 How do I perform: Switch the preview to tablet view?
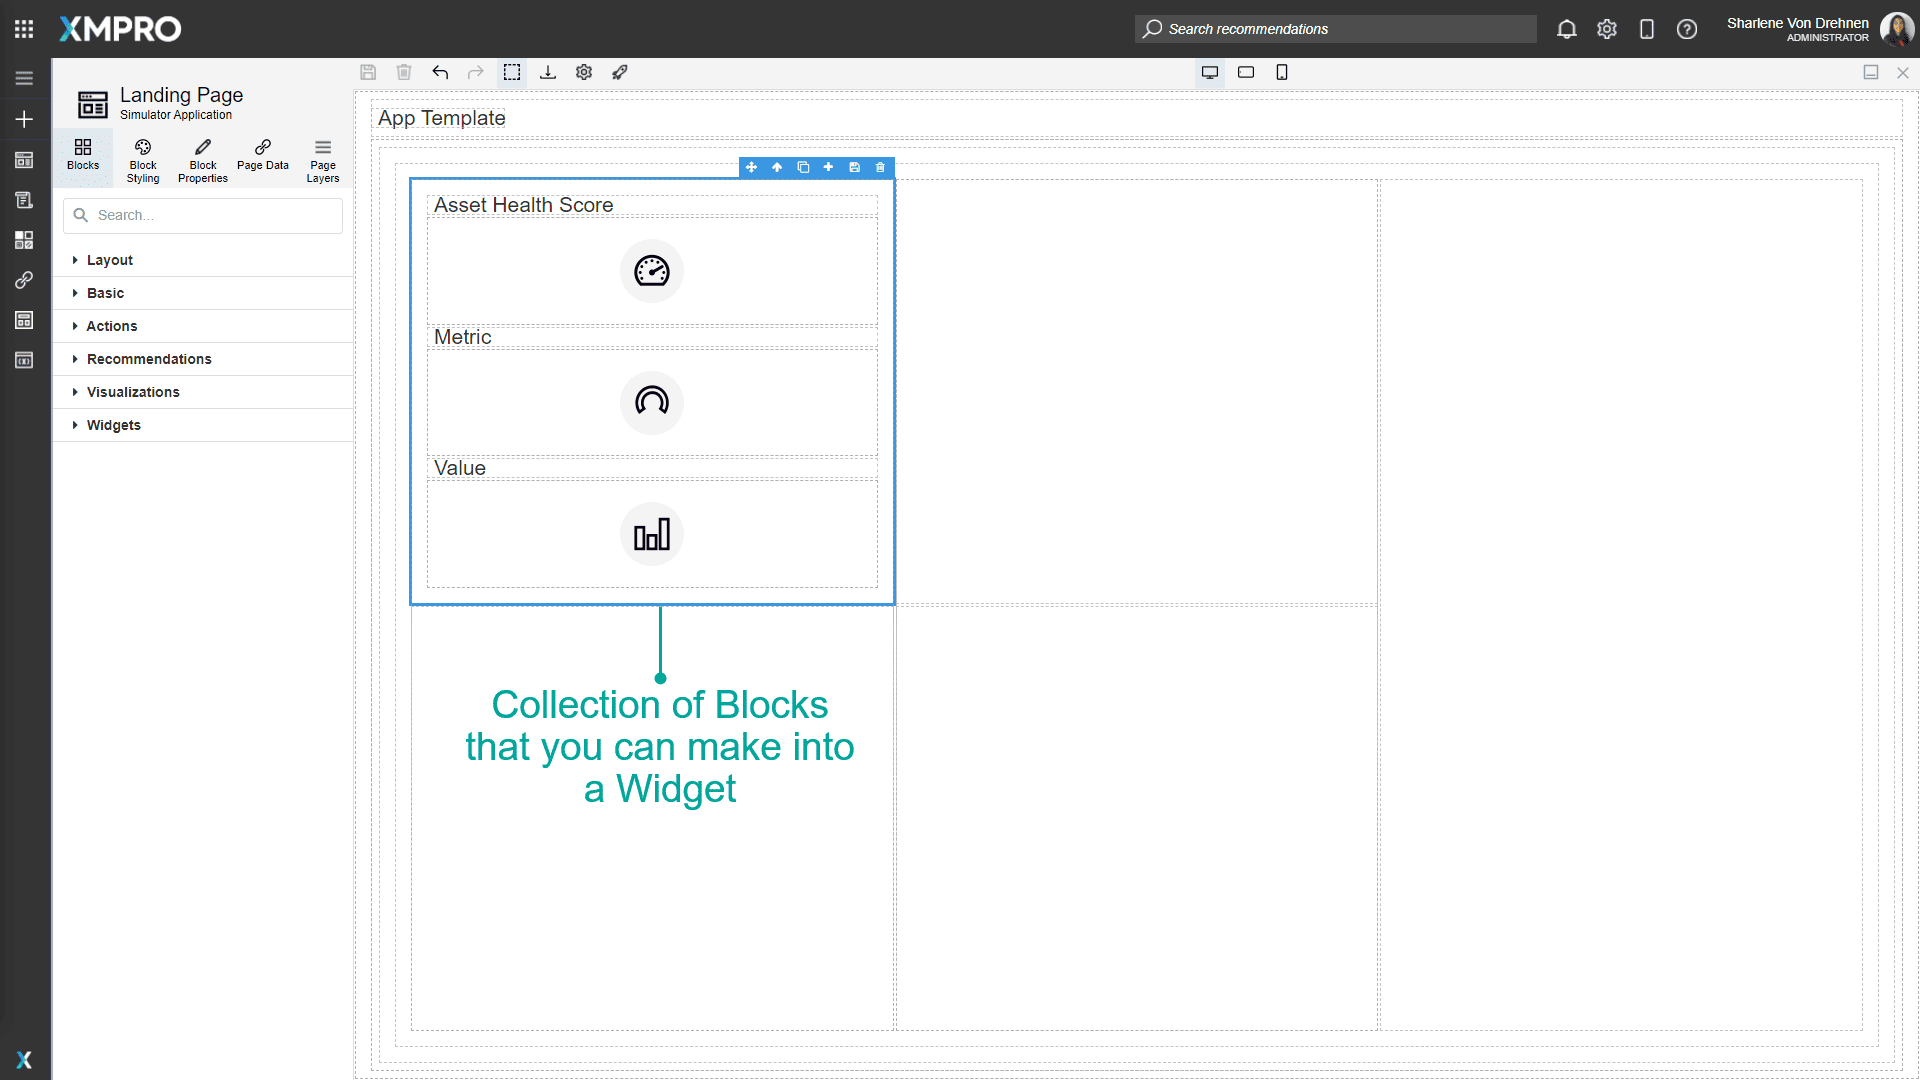coord(1246,72)
